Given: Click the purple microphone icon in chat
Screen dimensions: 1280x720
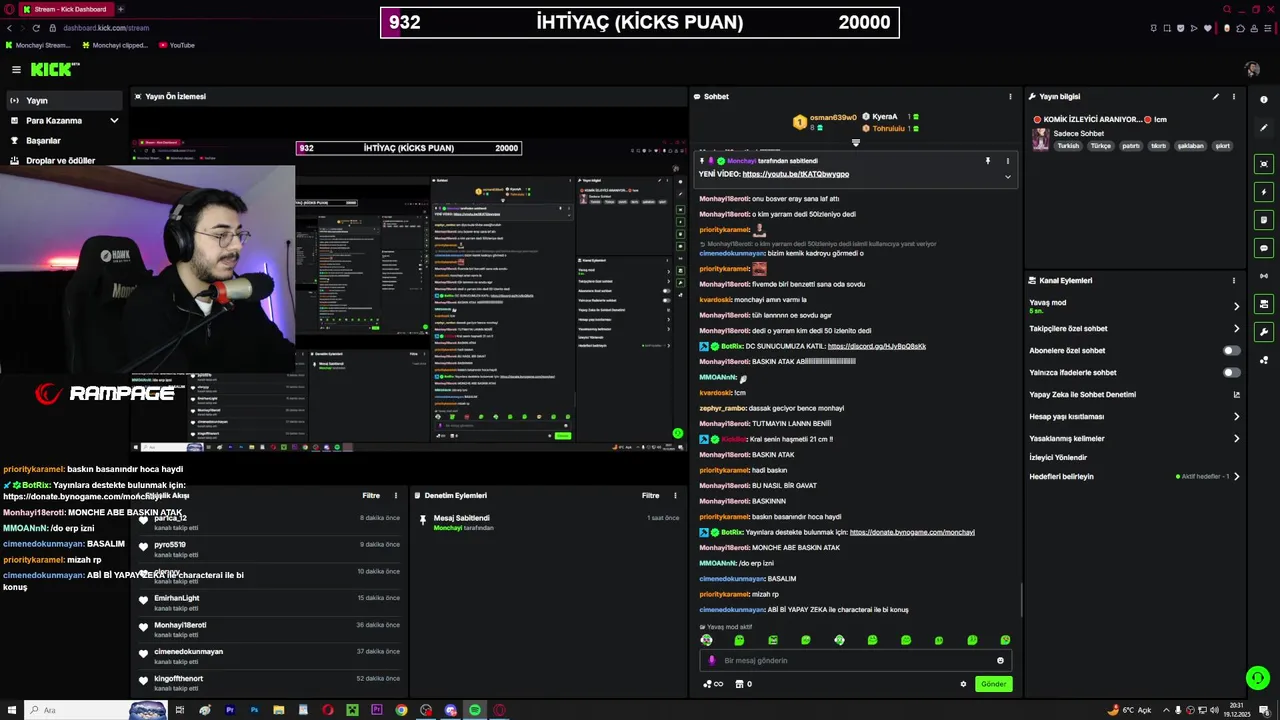Looking at the screenshot, I should point(712,660).
